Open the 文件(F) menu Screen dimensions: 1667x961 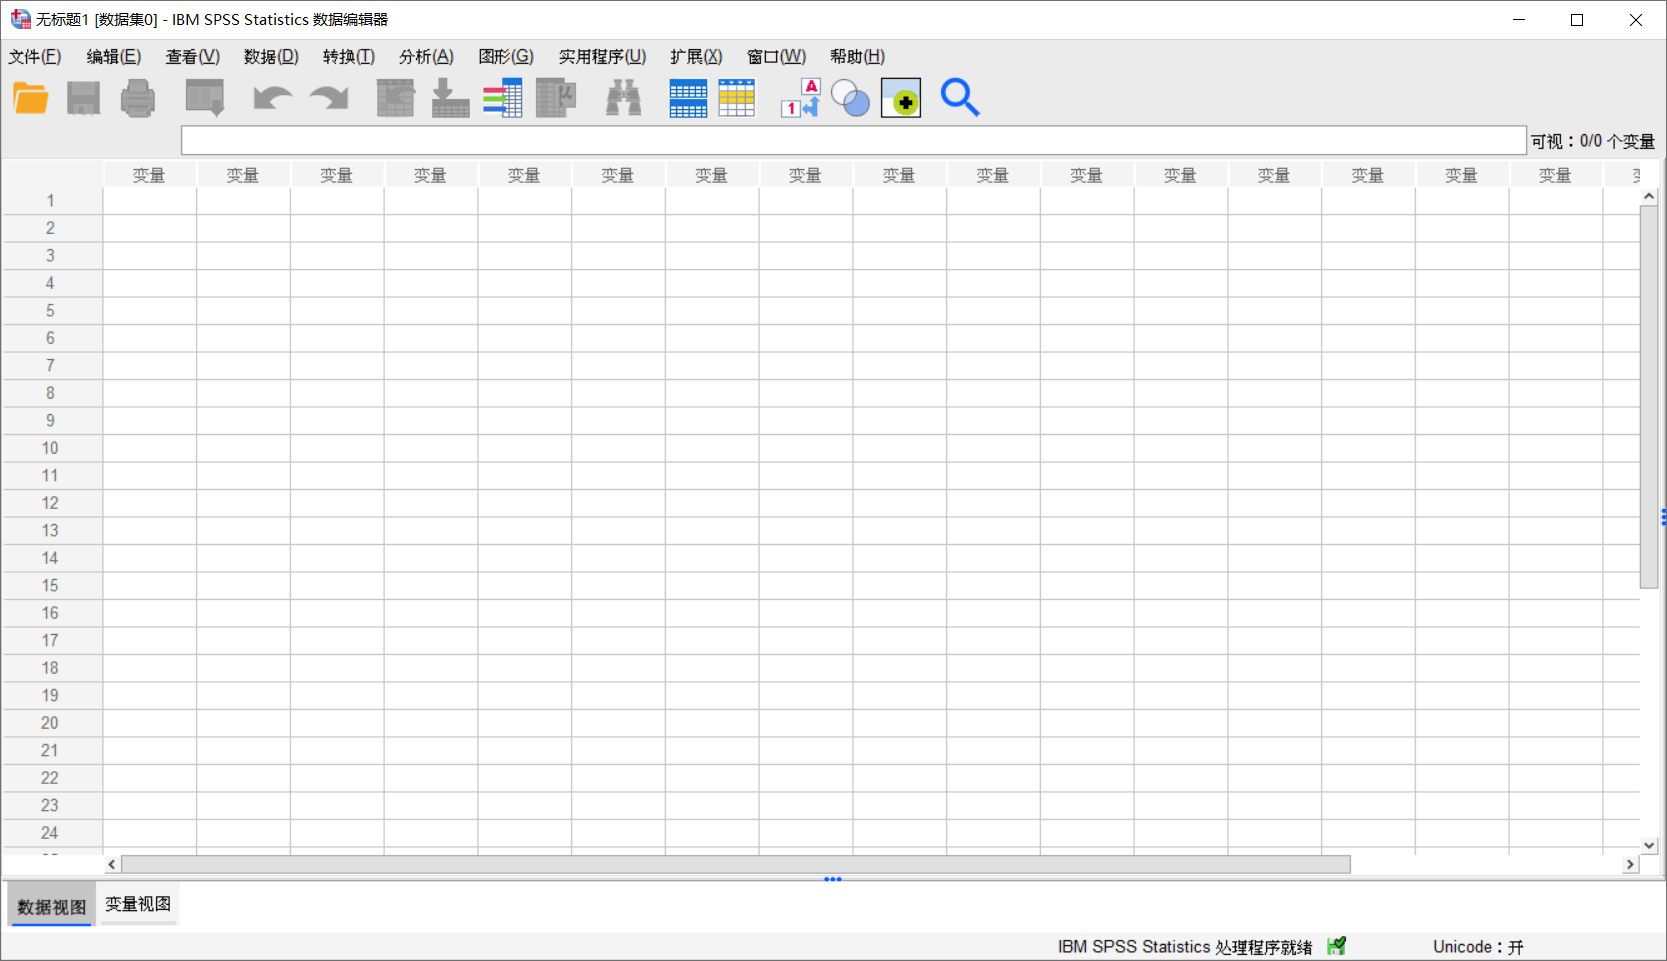click(x=35, y=57)
